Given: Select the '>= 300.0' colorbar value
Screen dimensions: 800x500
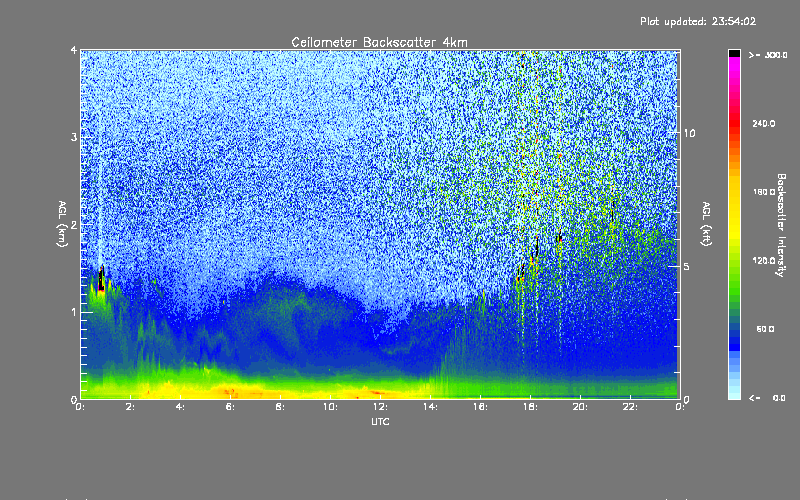Looking at the screenshot, I should point(768,55).
